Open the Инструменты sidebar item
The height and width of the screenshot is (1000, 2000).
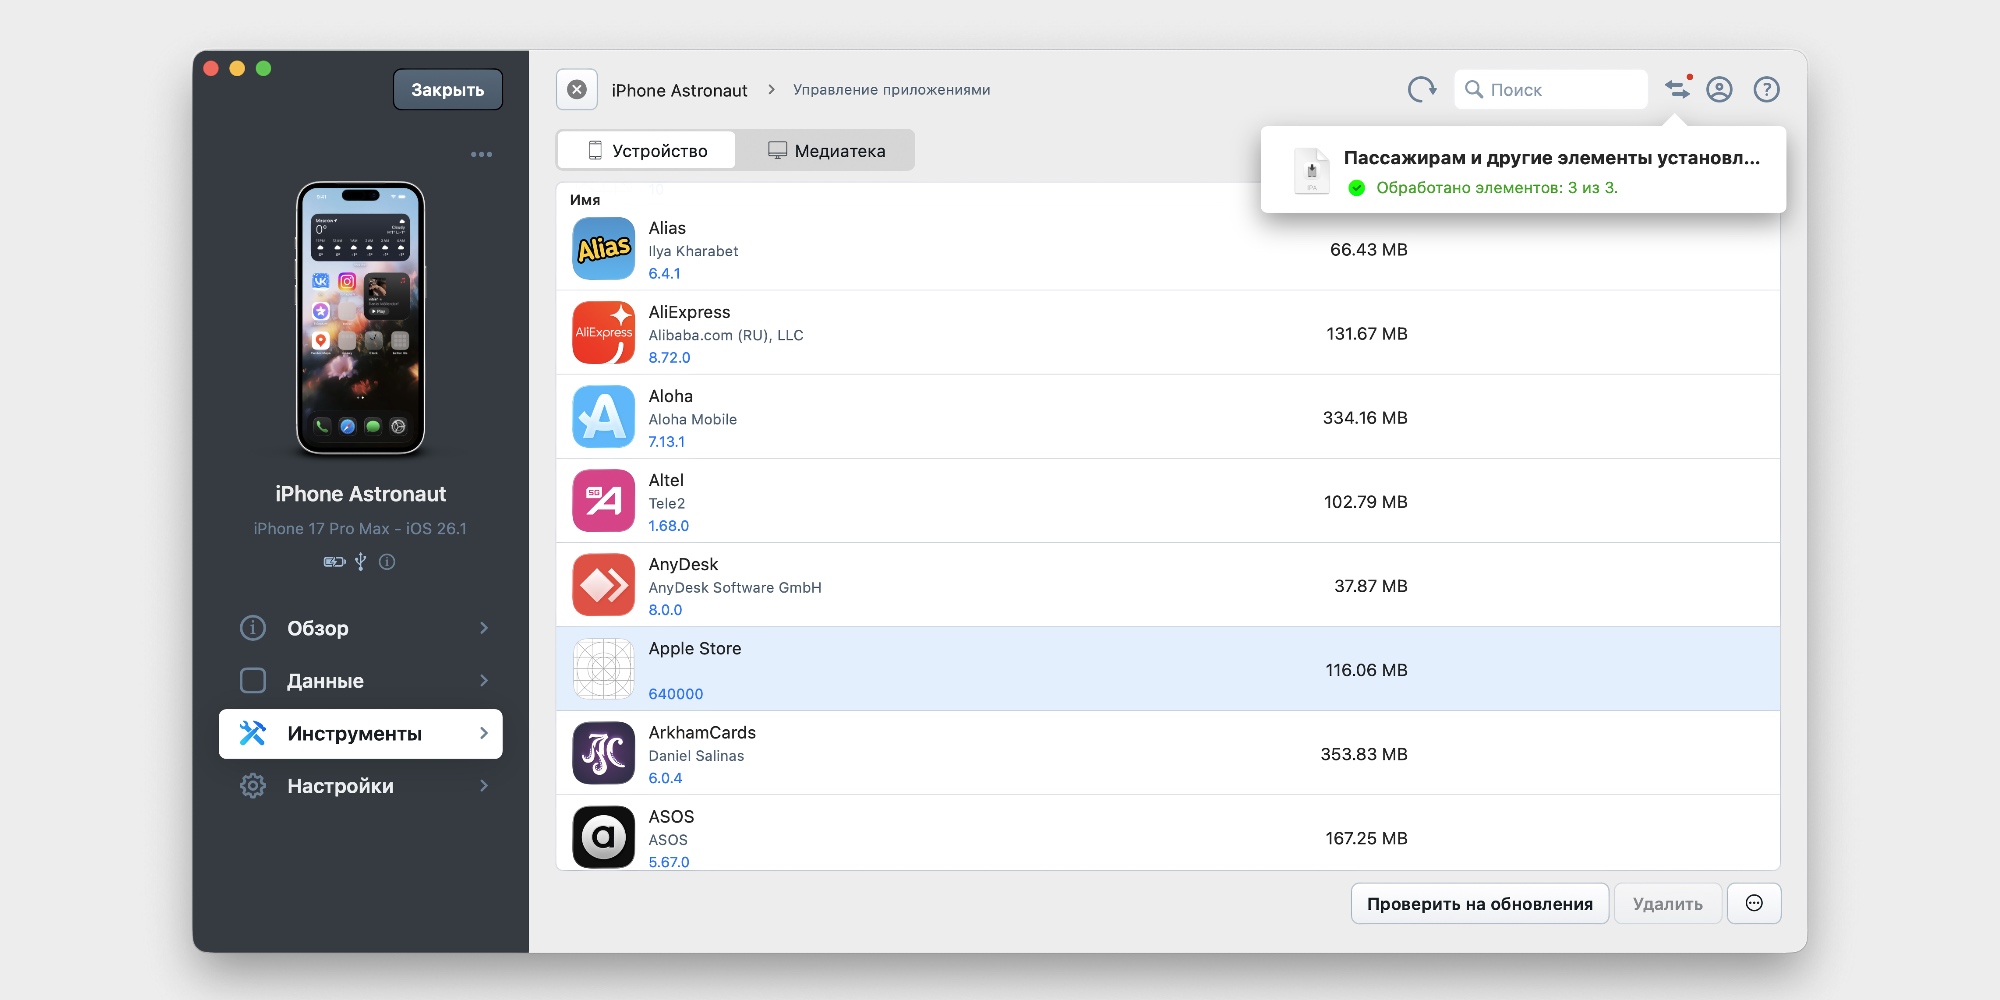(361, 734)
